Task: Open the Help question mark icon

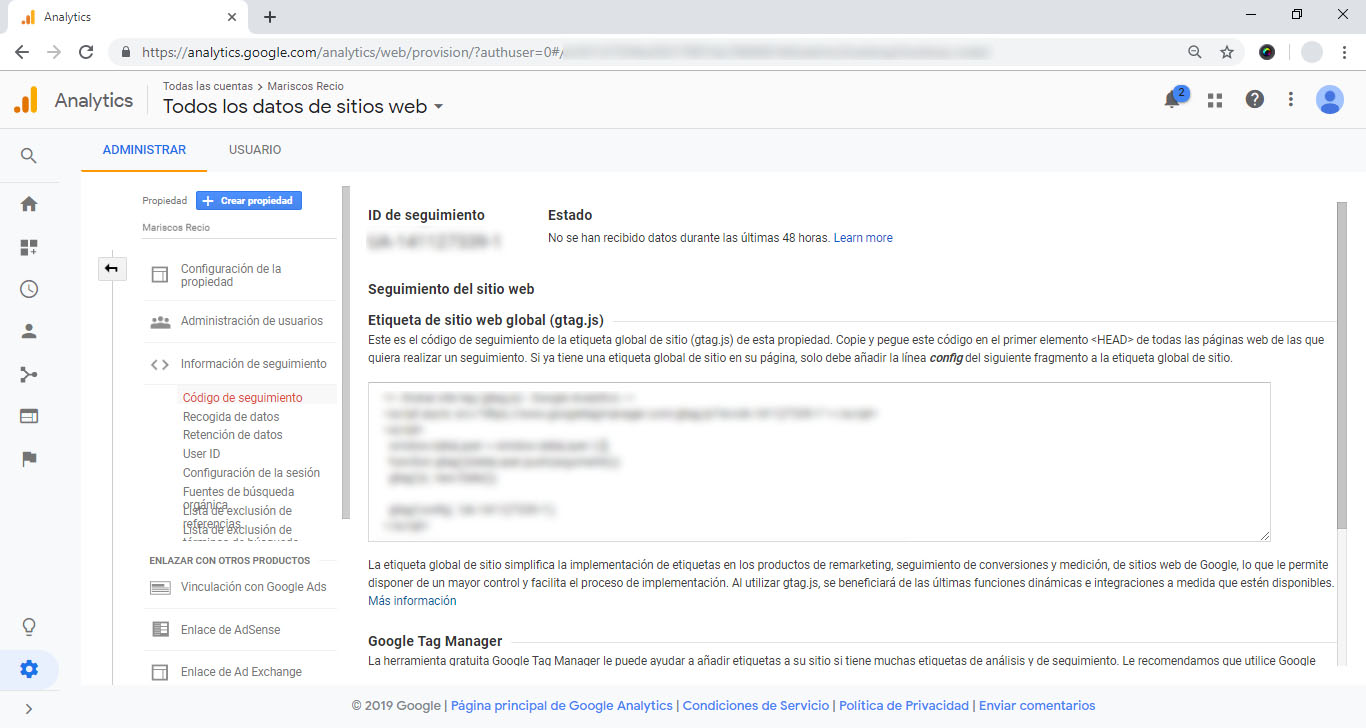Action: [1254, 99]
